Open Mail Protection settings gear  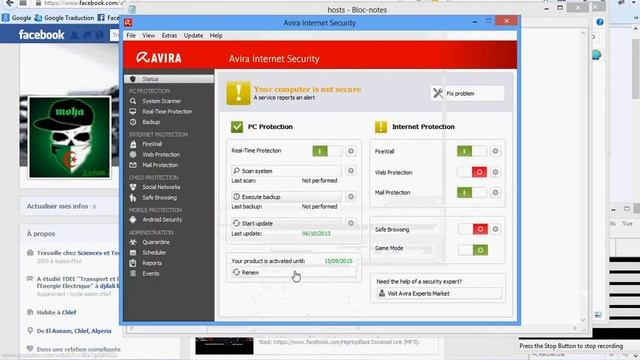tap(495, 192)
